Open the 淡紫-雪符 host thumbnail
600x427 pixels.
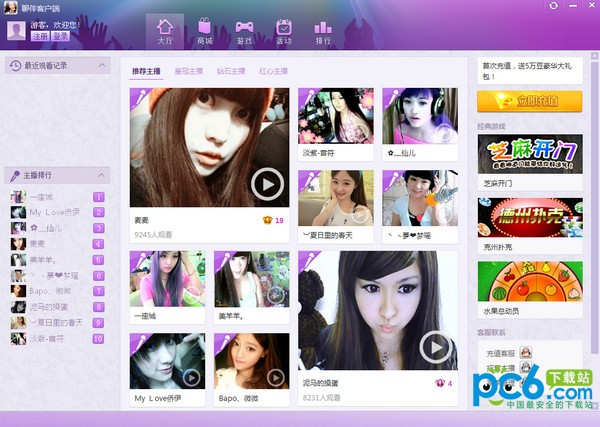(x=336, y=116)
